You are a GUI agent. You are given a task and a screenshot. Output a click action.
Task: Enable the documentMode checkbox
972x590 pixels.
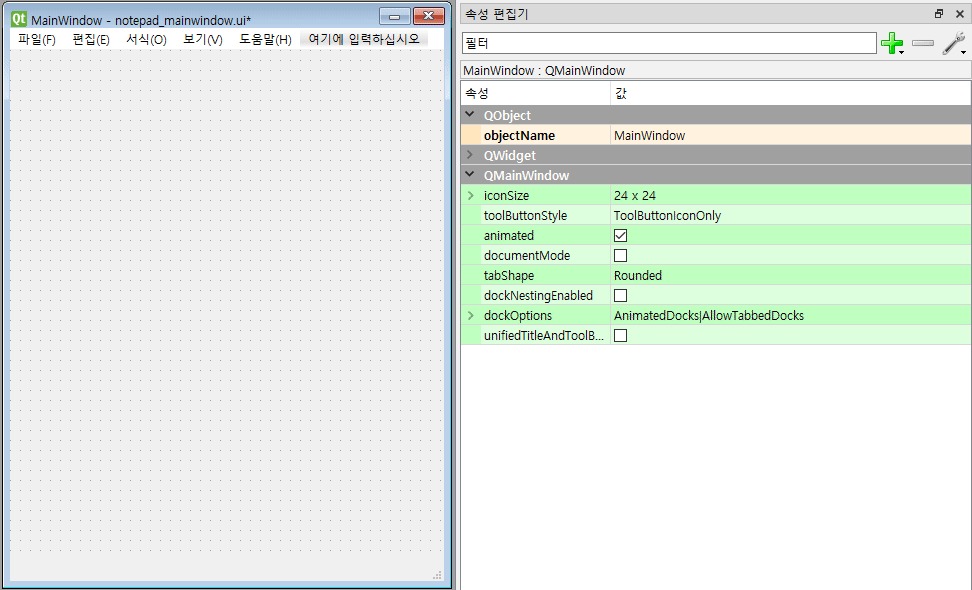pos(620,255)
